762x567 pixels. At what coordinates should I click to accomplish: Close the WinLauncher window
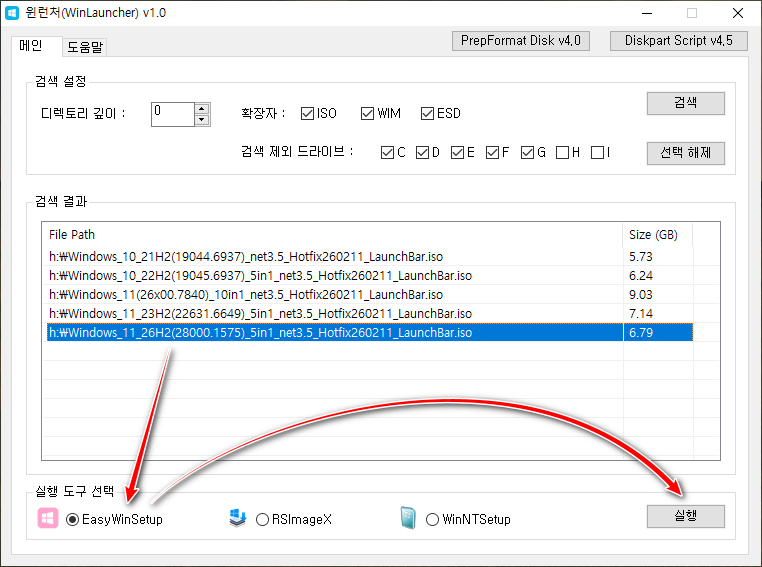(738, 13)
